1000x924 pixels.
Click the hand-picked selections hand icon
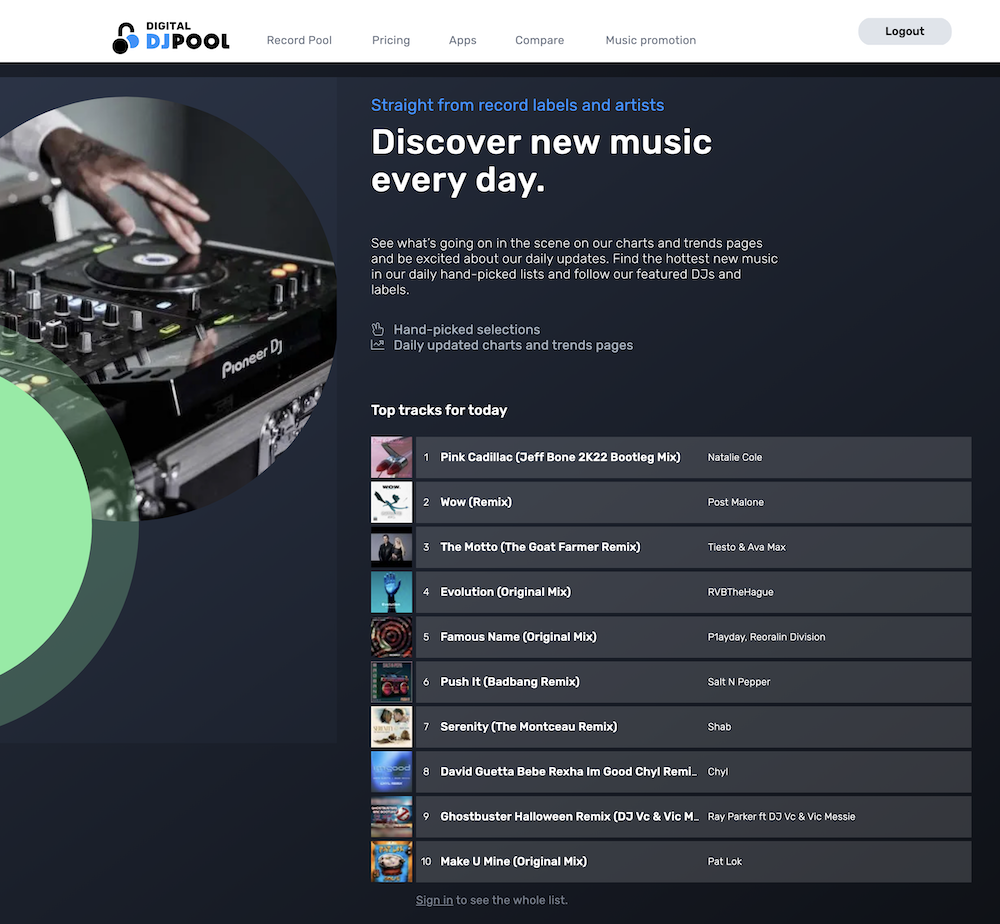click(x=378, y=329)
